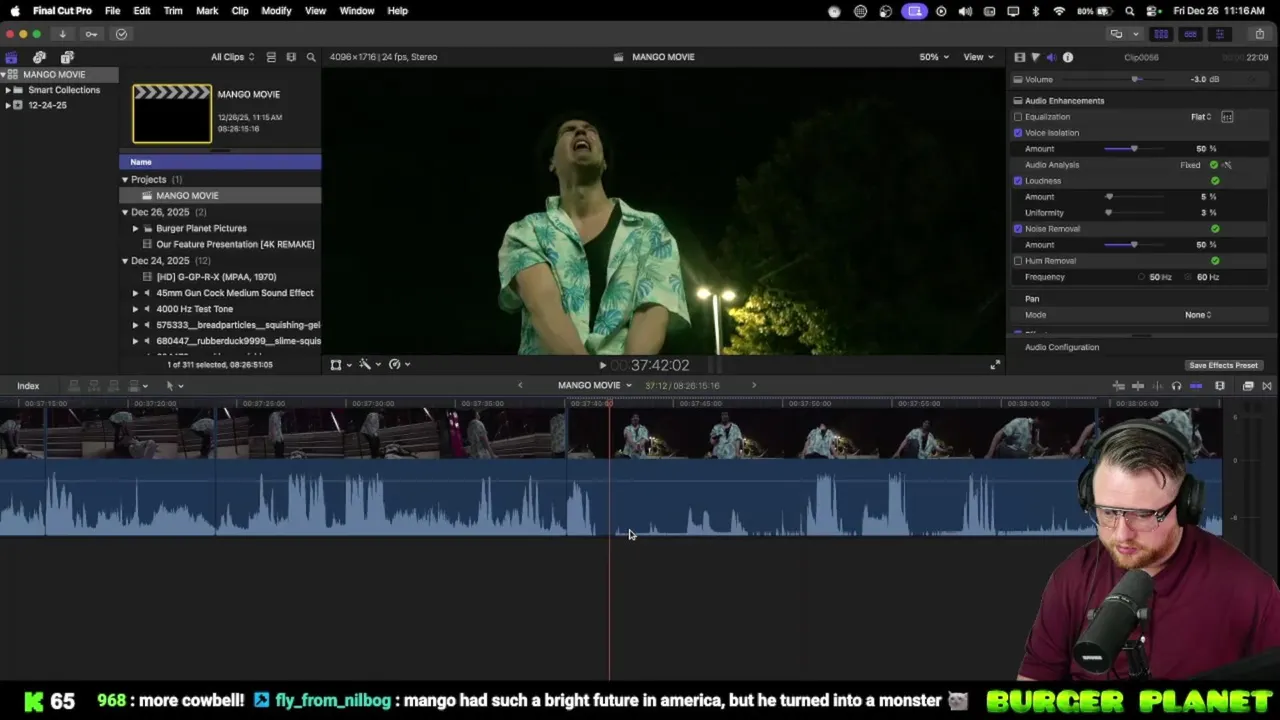
Task: Open the Mark menu
Action: pyautogui.click(x=207, y=11)
